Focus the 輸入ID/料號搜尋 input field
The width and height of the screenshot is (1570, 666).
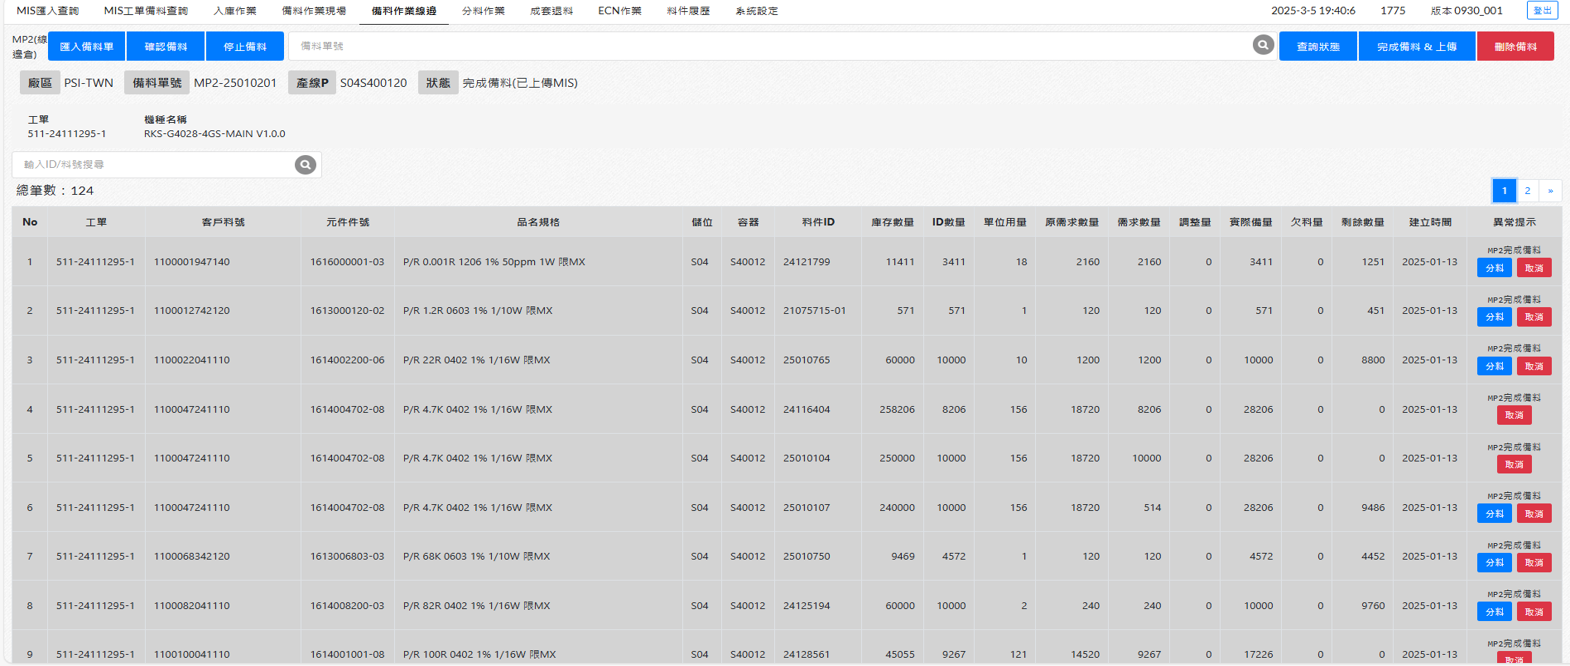coord(153,165)
